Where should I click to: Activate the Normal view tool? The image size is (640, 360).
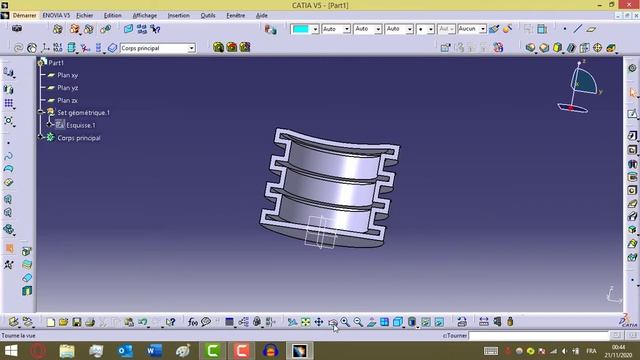[x=371, y=322]
